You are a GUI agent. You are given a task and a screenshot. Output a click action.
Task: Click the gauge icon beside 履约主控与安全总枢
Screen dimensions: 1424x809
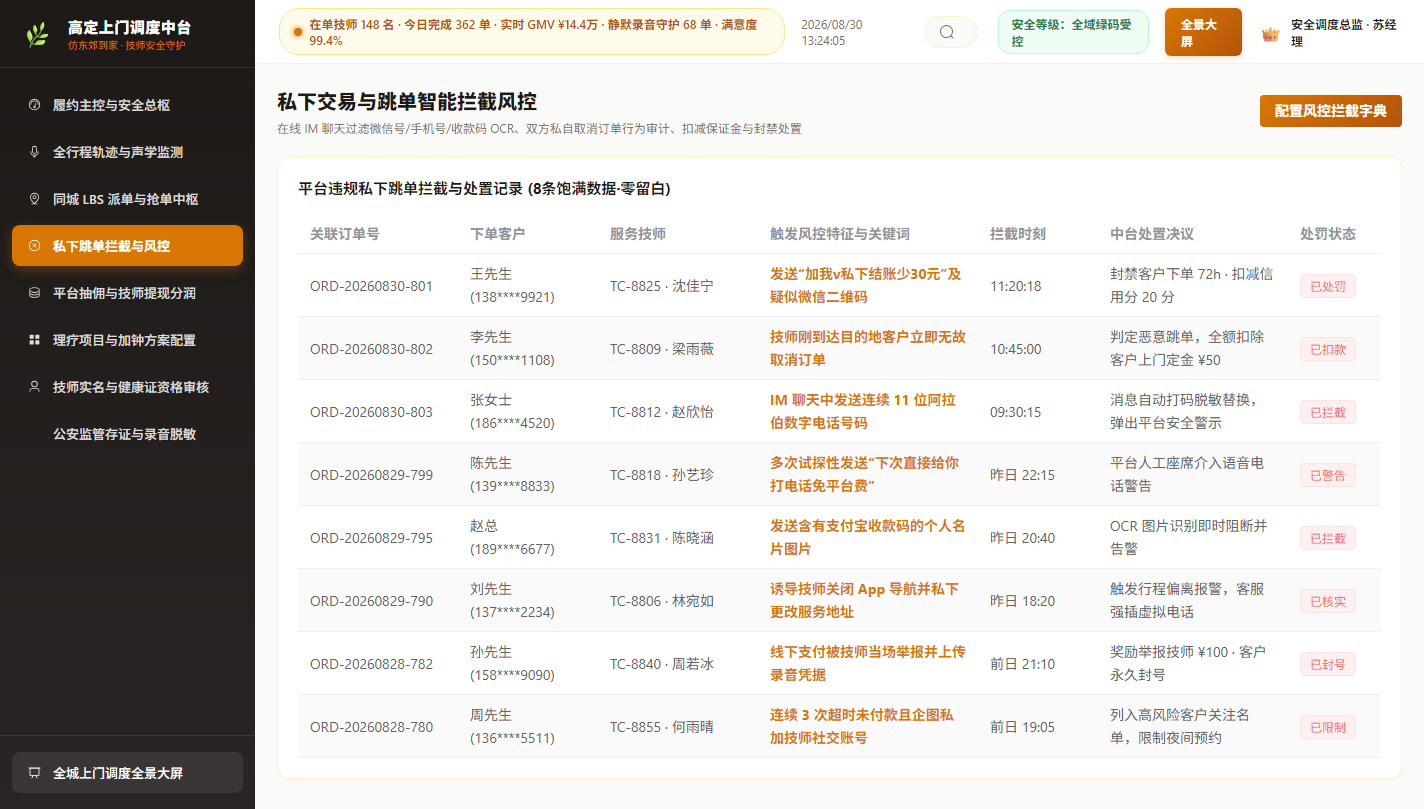tap(34, 105)
